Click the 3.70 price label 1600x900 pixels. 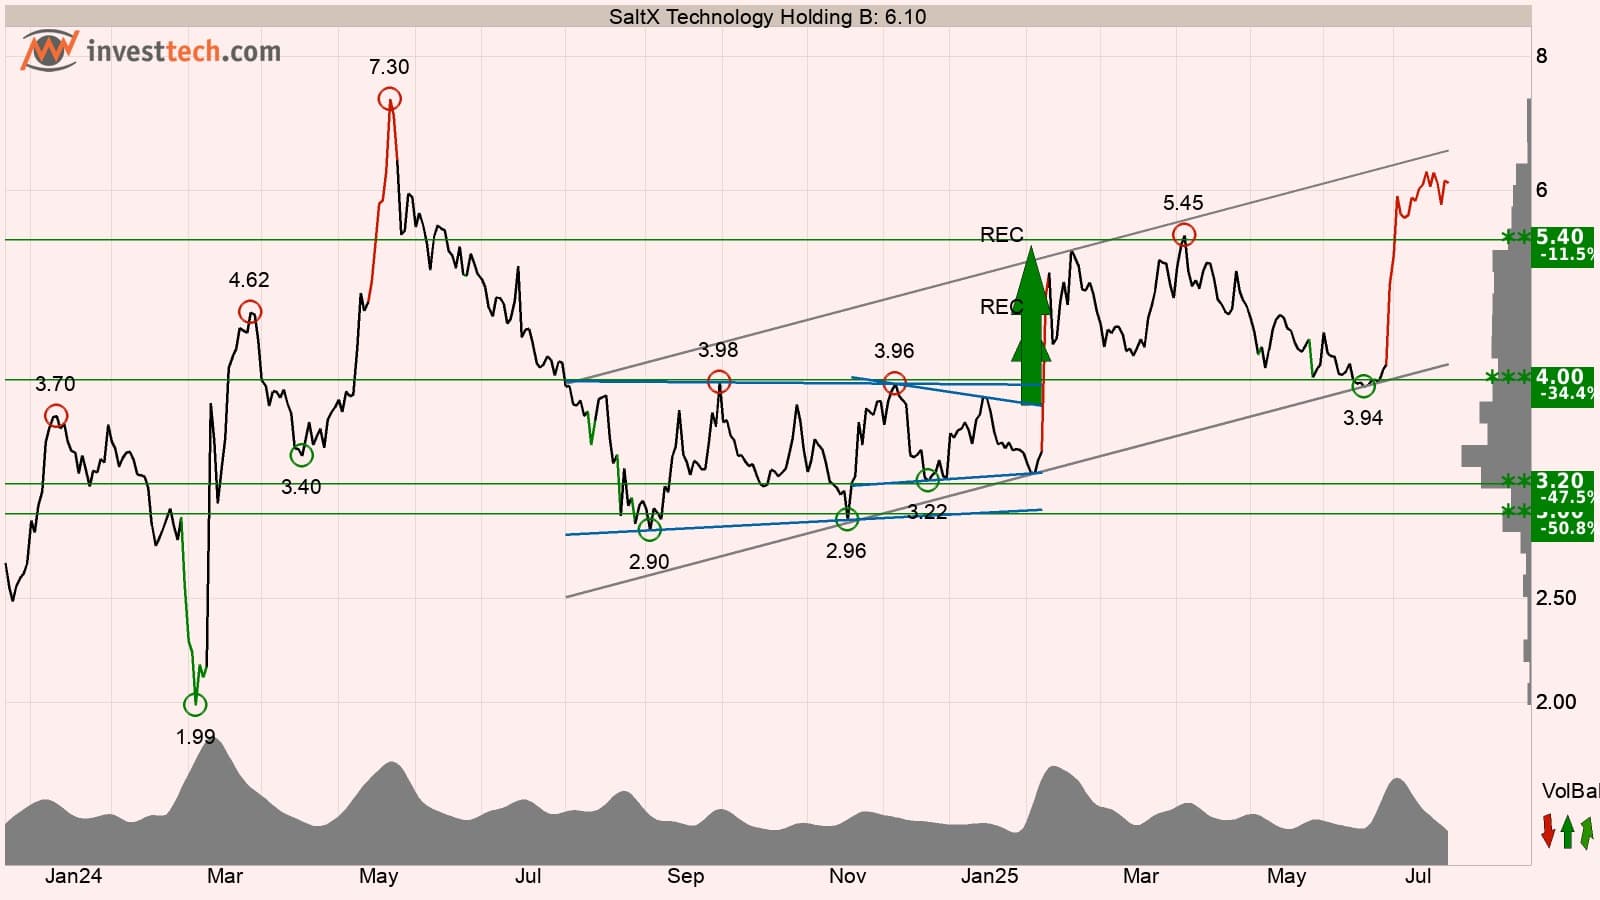click(x=55, y=384)
